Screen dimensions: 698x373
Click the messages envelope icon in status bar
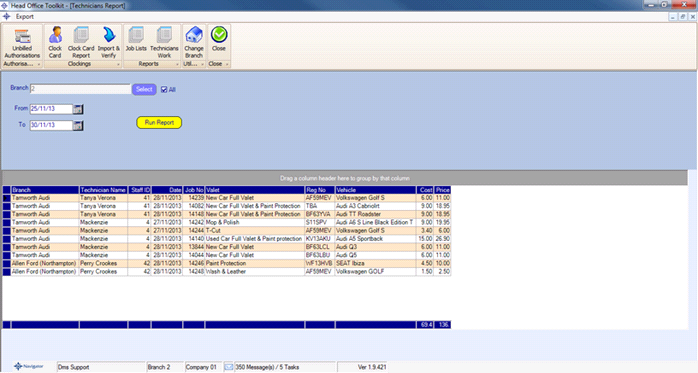pyautogui.click(x=228, y=367)
